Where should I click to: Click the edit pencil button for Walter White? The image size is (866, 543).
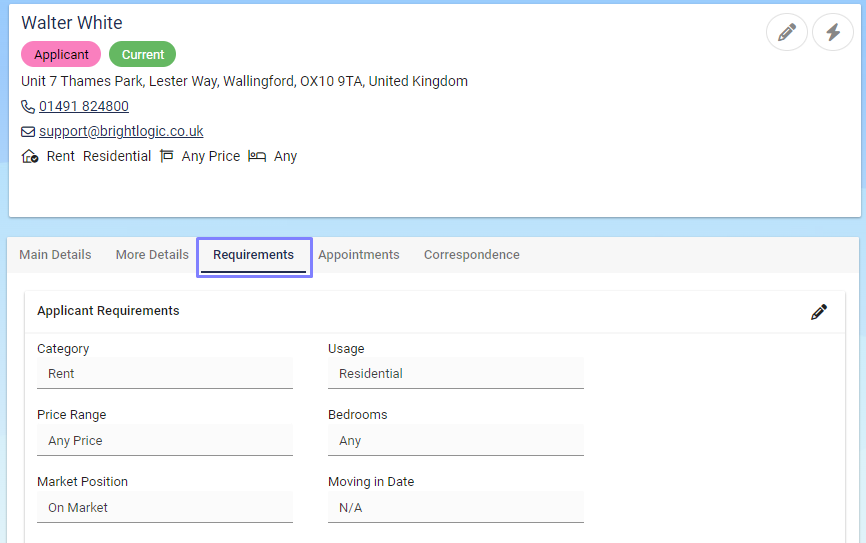point(786,32)
